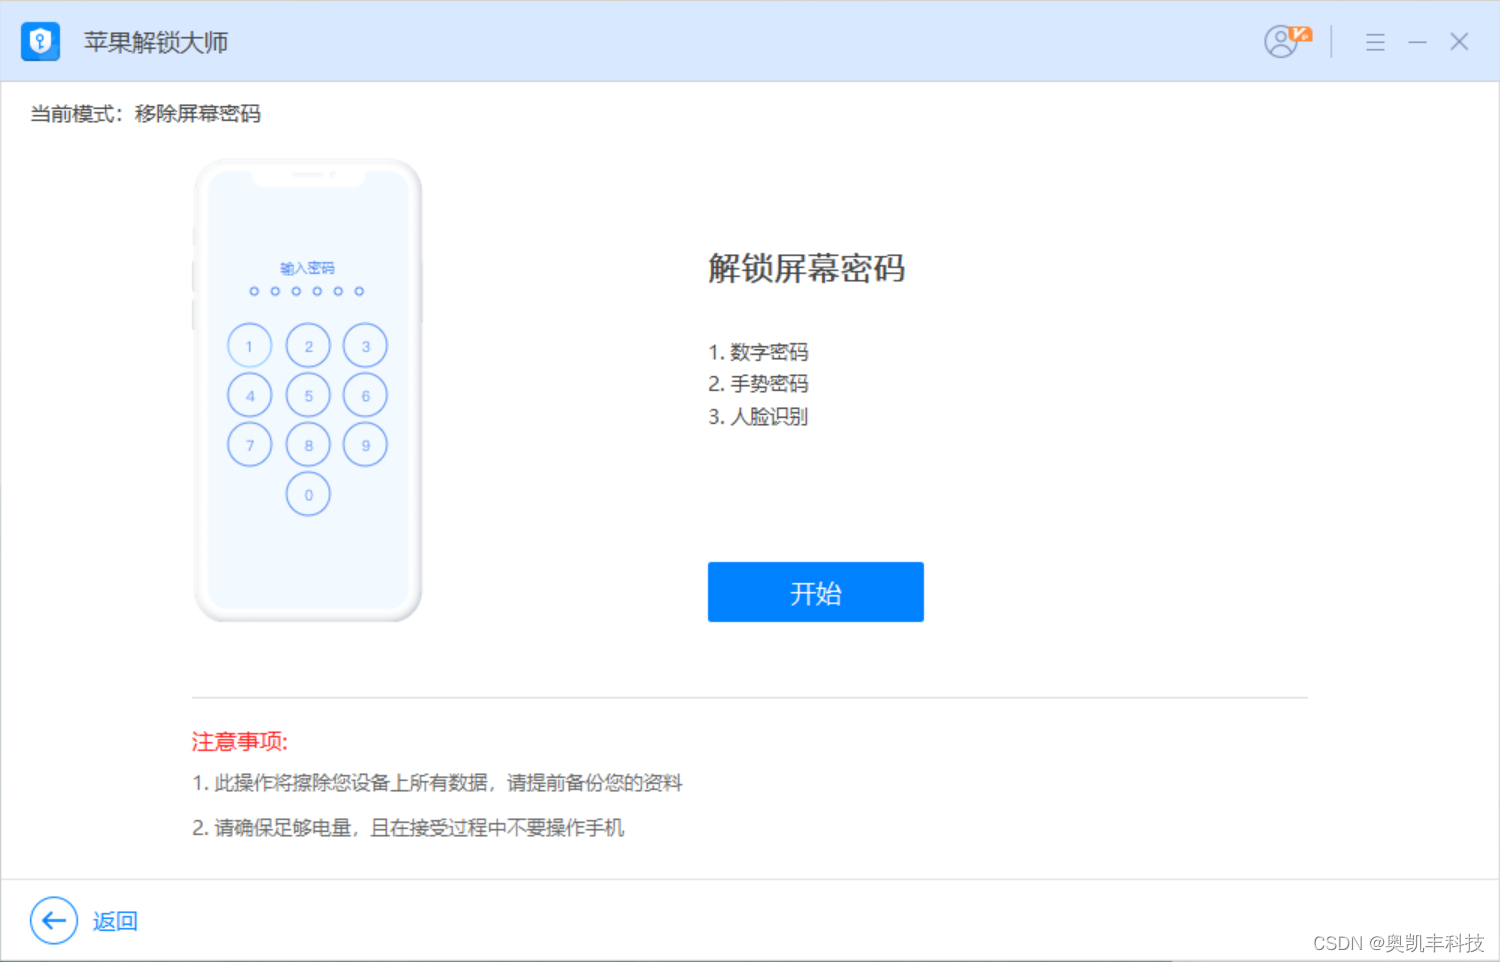
Task: Click the 返回 back link
Action: click(x=115, y=921)
